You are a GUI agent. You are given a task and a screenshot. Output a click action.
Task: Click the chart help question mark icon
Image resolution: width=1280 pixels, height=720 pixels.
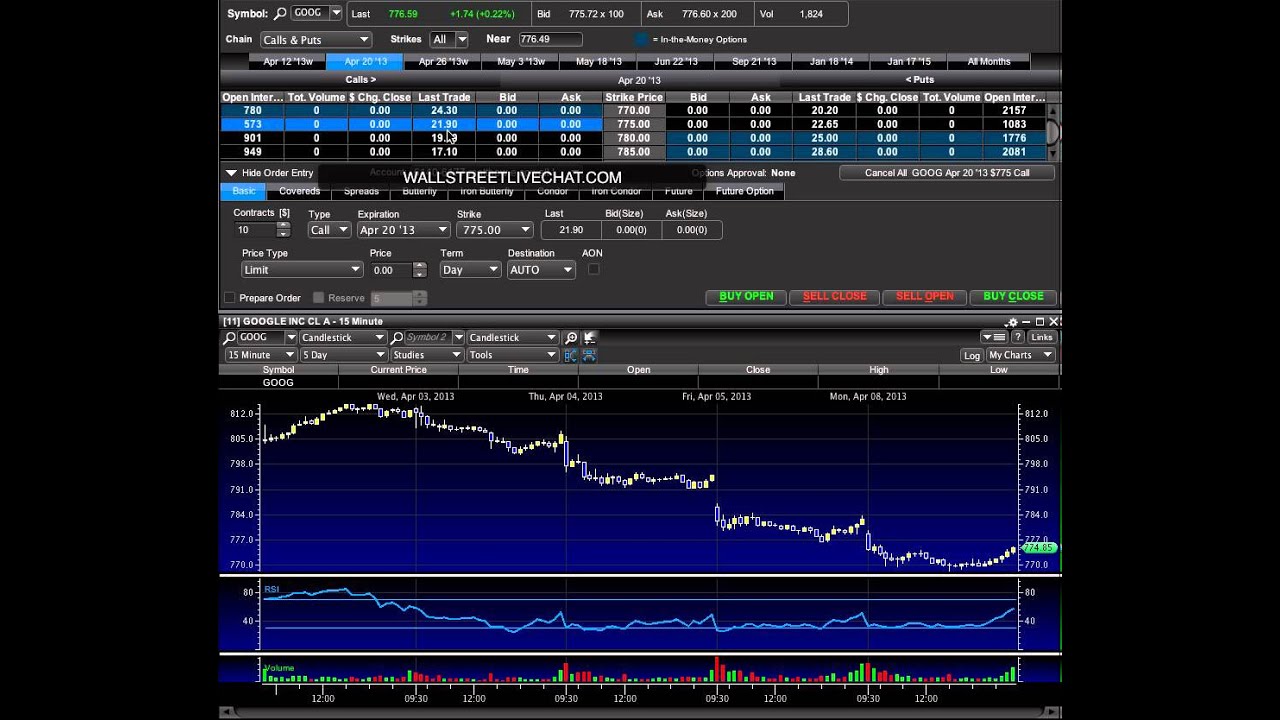point(1018,338)
